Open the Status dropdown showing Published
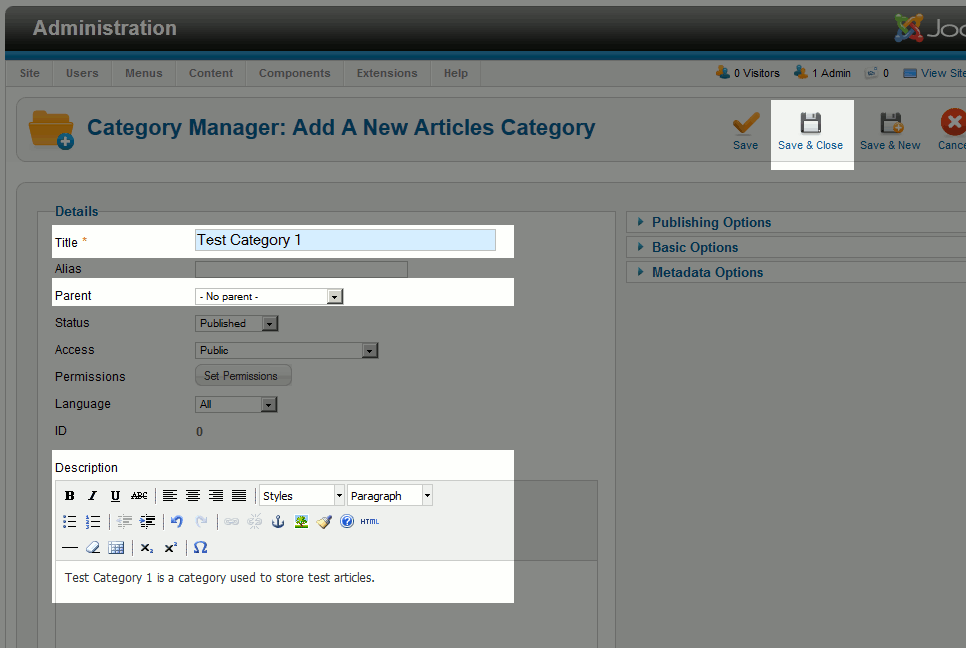The image size is (966, 648). (236, 324)
